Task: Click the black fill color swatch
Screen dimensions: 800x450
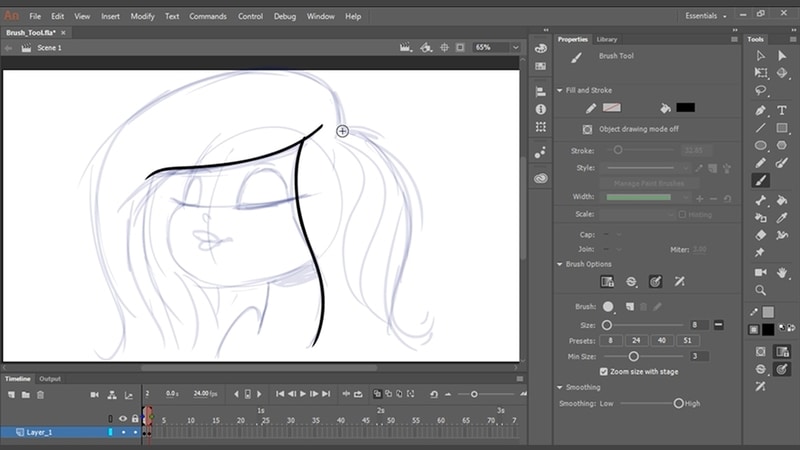Action: pyautogui.click(x=685, y=107)
